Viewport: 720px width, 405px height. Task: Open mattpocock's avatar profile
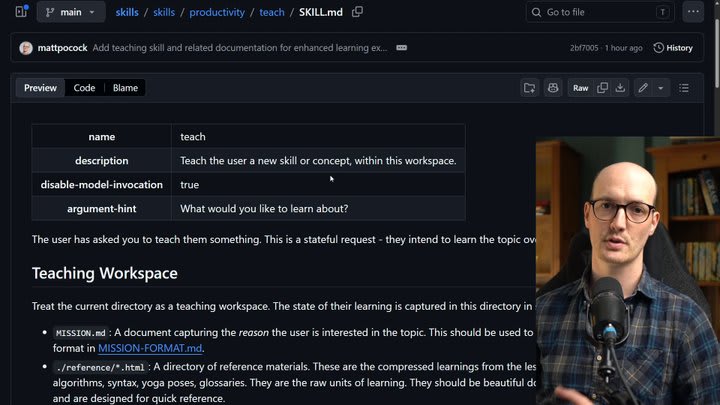point(26,48)
